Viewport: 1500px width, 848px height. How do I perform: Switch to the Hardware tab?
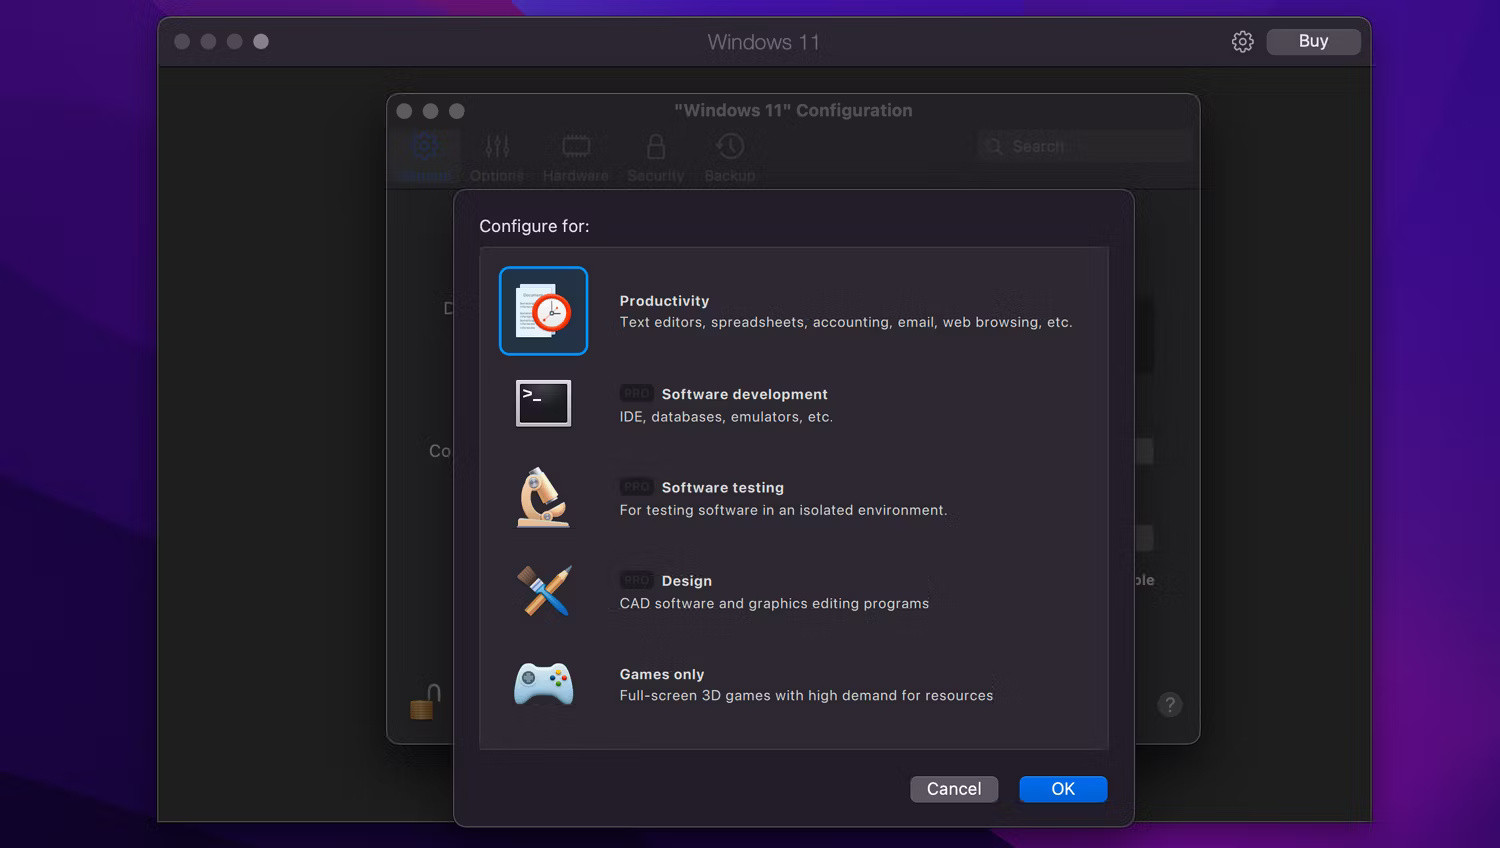575,158
